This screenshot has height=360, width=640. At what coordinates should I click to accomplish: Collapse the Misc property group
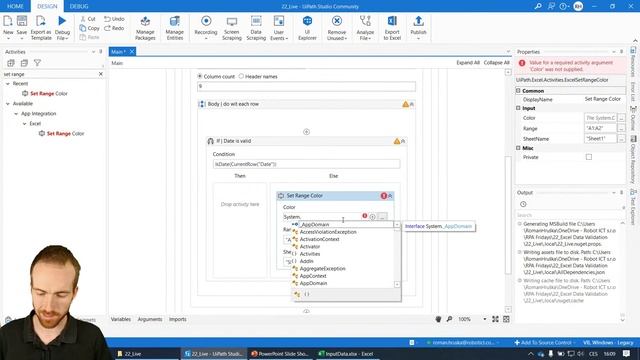518,148
